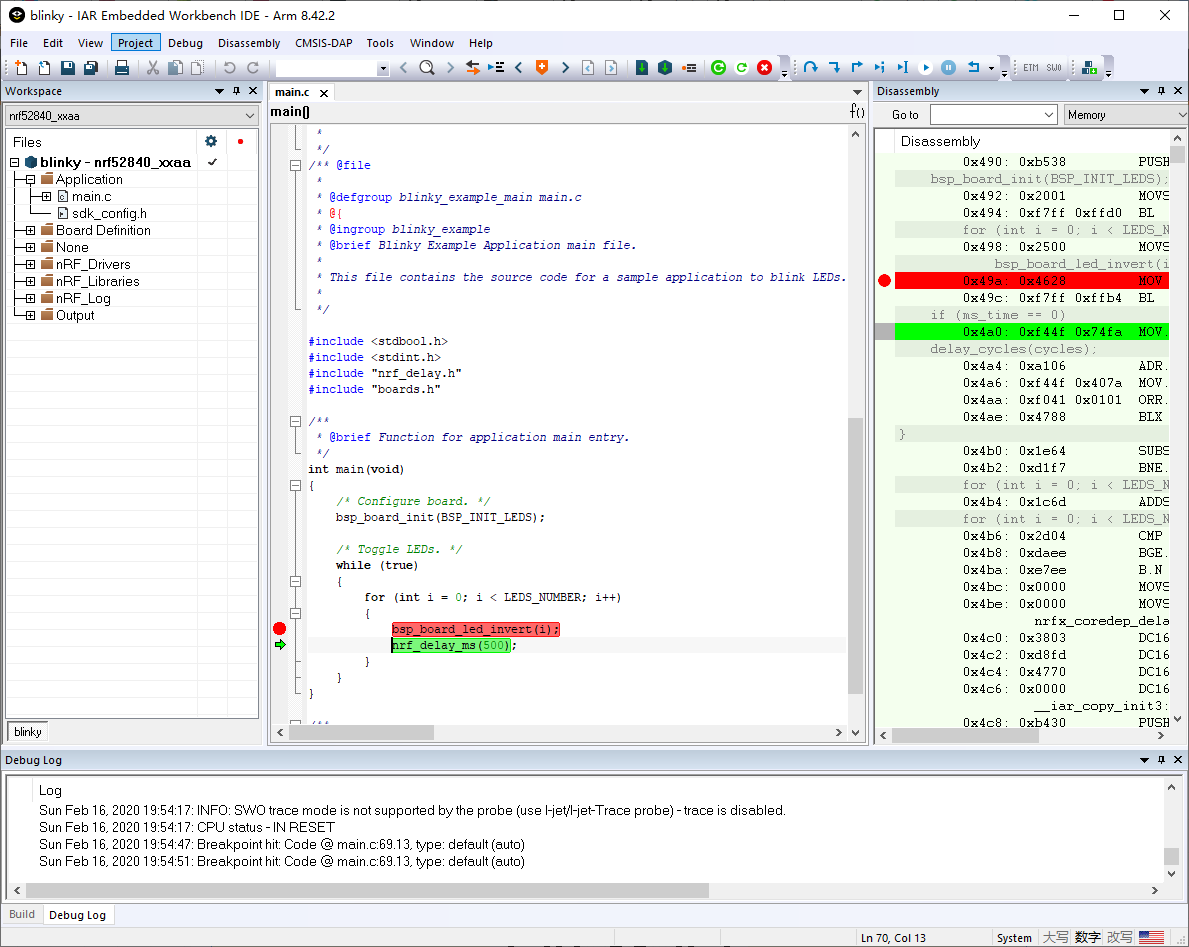Select the main.c editor tab
This screenshot has width=1189, height=947.
(x=292, y=93)
